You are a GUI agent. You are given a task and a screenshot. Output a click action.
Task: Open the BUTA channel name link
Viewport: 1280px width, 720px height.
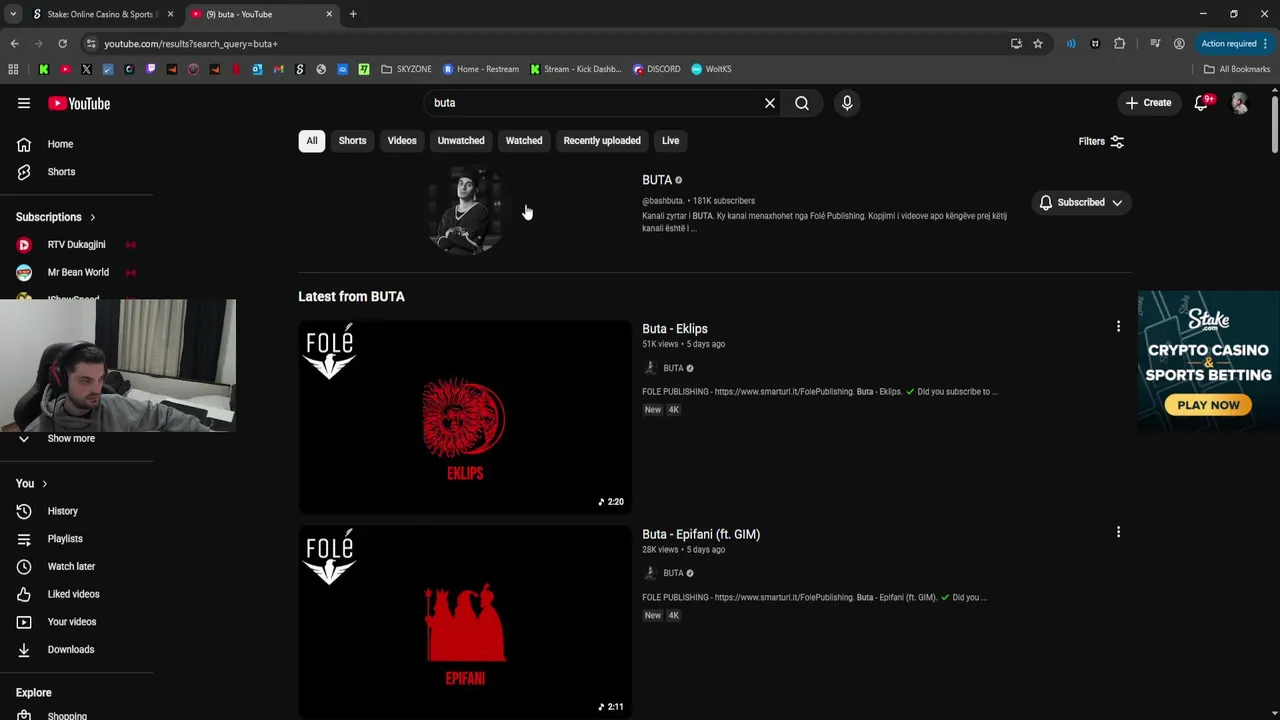point(657,180)
